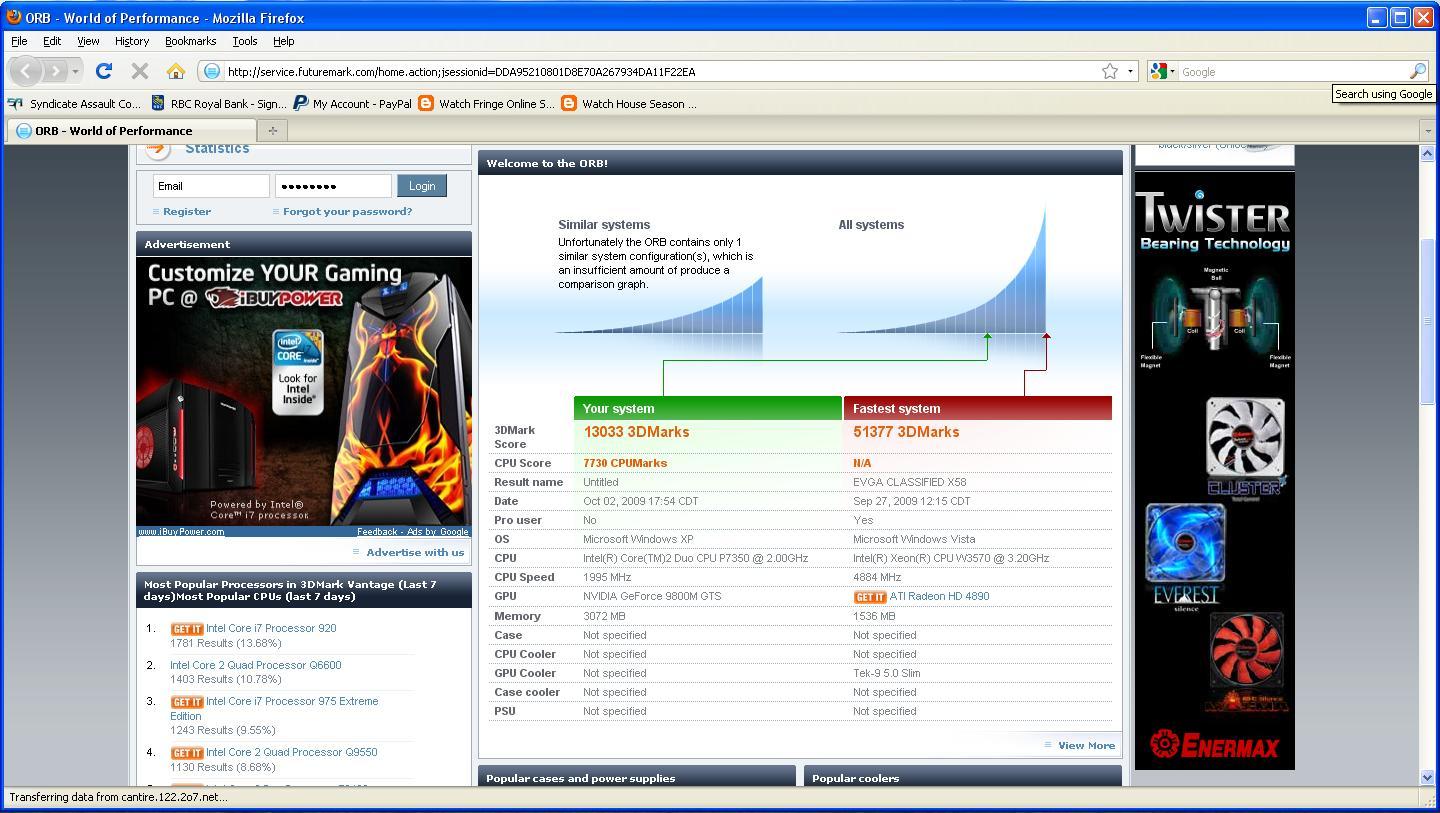The image size is (1440, 813).
Task: Click the password input field
Action: tap(333, 186)
